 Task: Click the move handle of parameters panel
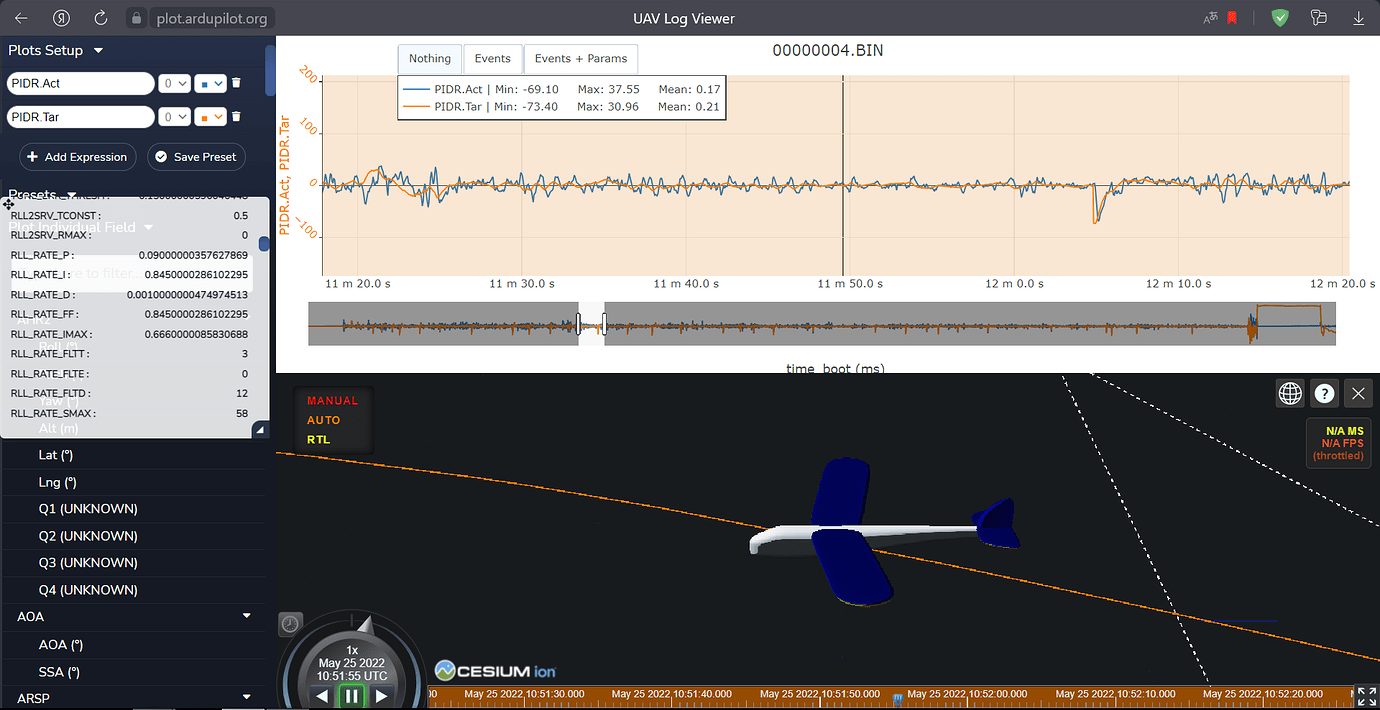click(x=9, y=204)
